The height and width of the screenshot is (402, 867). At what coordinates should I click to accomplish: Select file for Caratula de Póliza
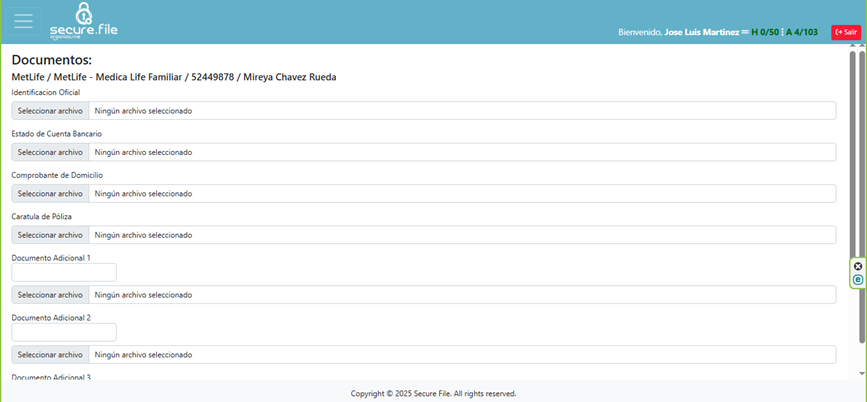coord(50,235)
